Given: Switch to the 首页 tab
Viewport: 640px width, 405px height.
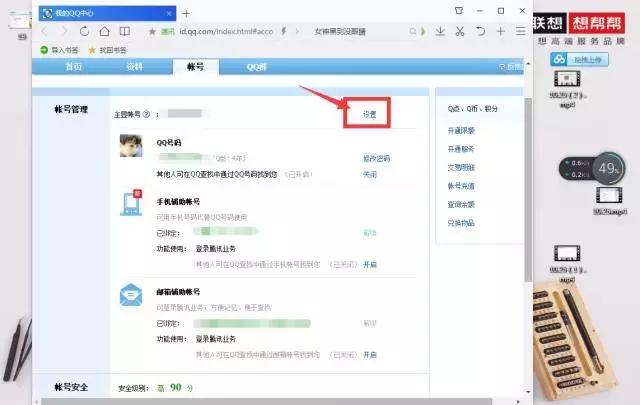Looking at the screenshot, I should [x=74, y=67].
